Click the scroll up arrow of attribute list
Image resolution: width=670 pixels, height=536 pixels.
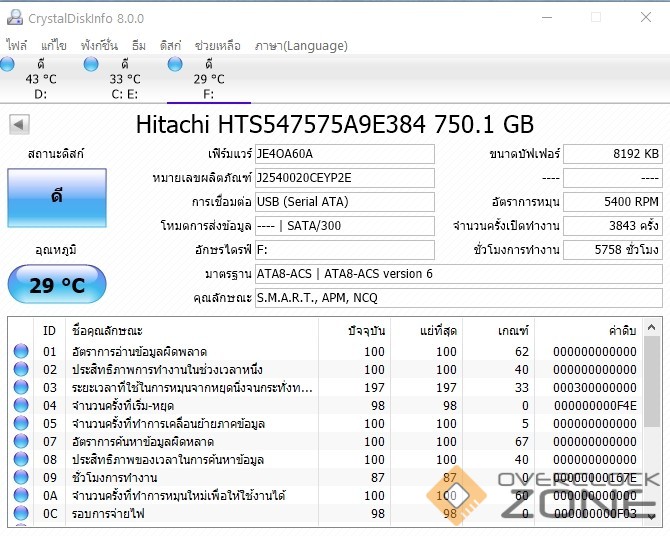pyautogui.click(x=652, y=327)
